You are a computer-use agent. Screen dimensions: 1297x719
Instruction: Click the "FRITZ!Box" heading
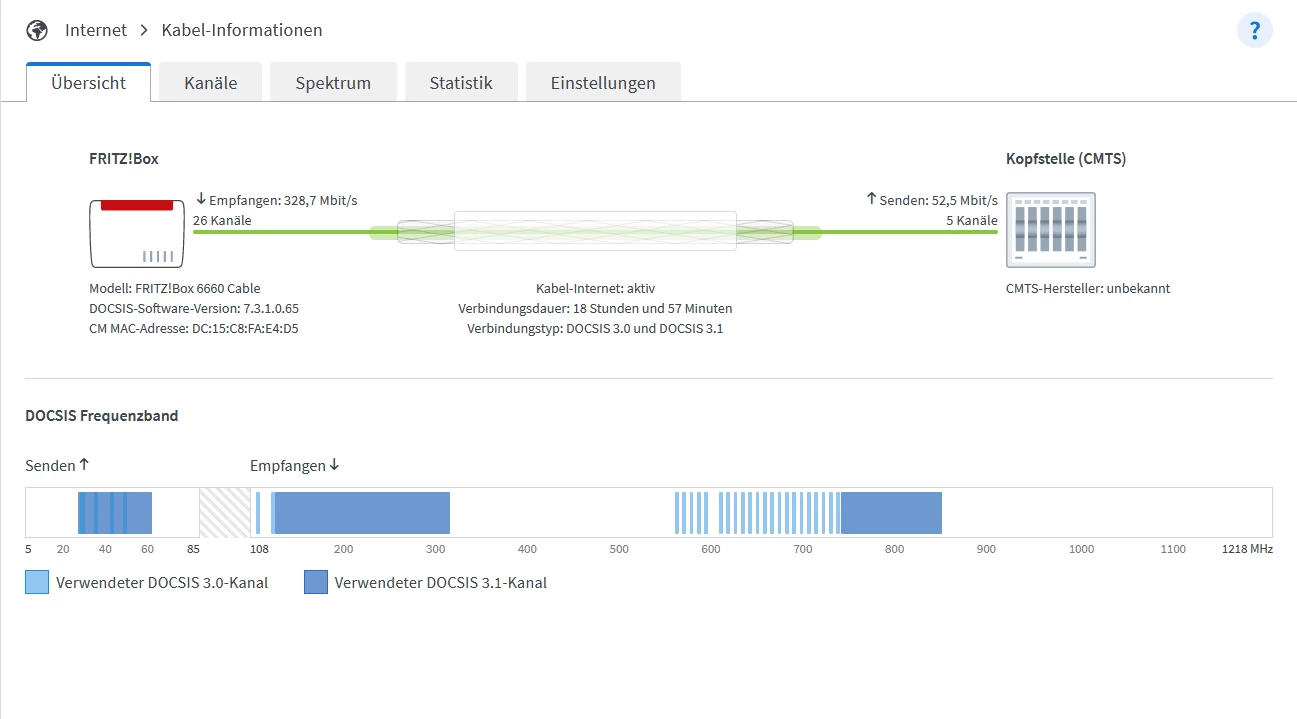(124, 158)
